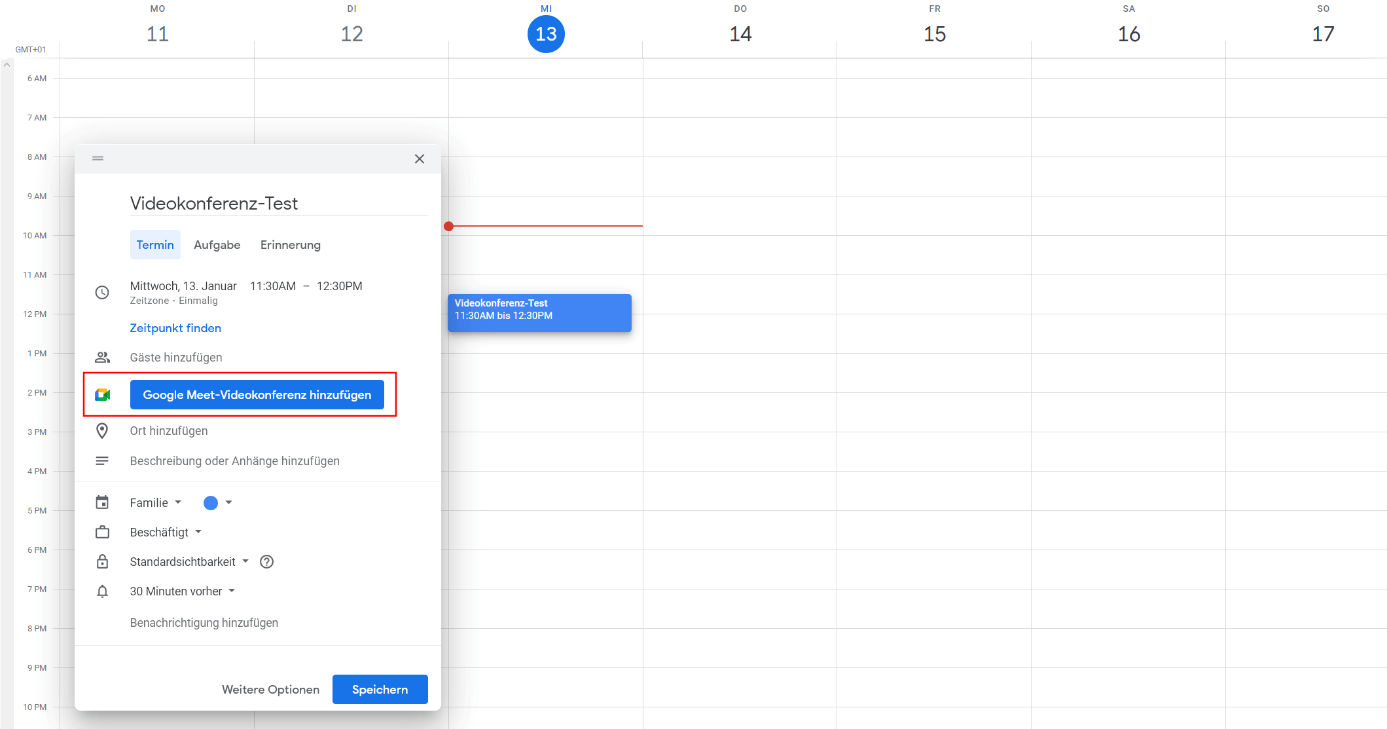Click the drag handle at dialog top
This screenshot has height=729, width=1387.
pyautogui.click(x=98, y=159)
